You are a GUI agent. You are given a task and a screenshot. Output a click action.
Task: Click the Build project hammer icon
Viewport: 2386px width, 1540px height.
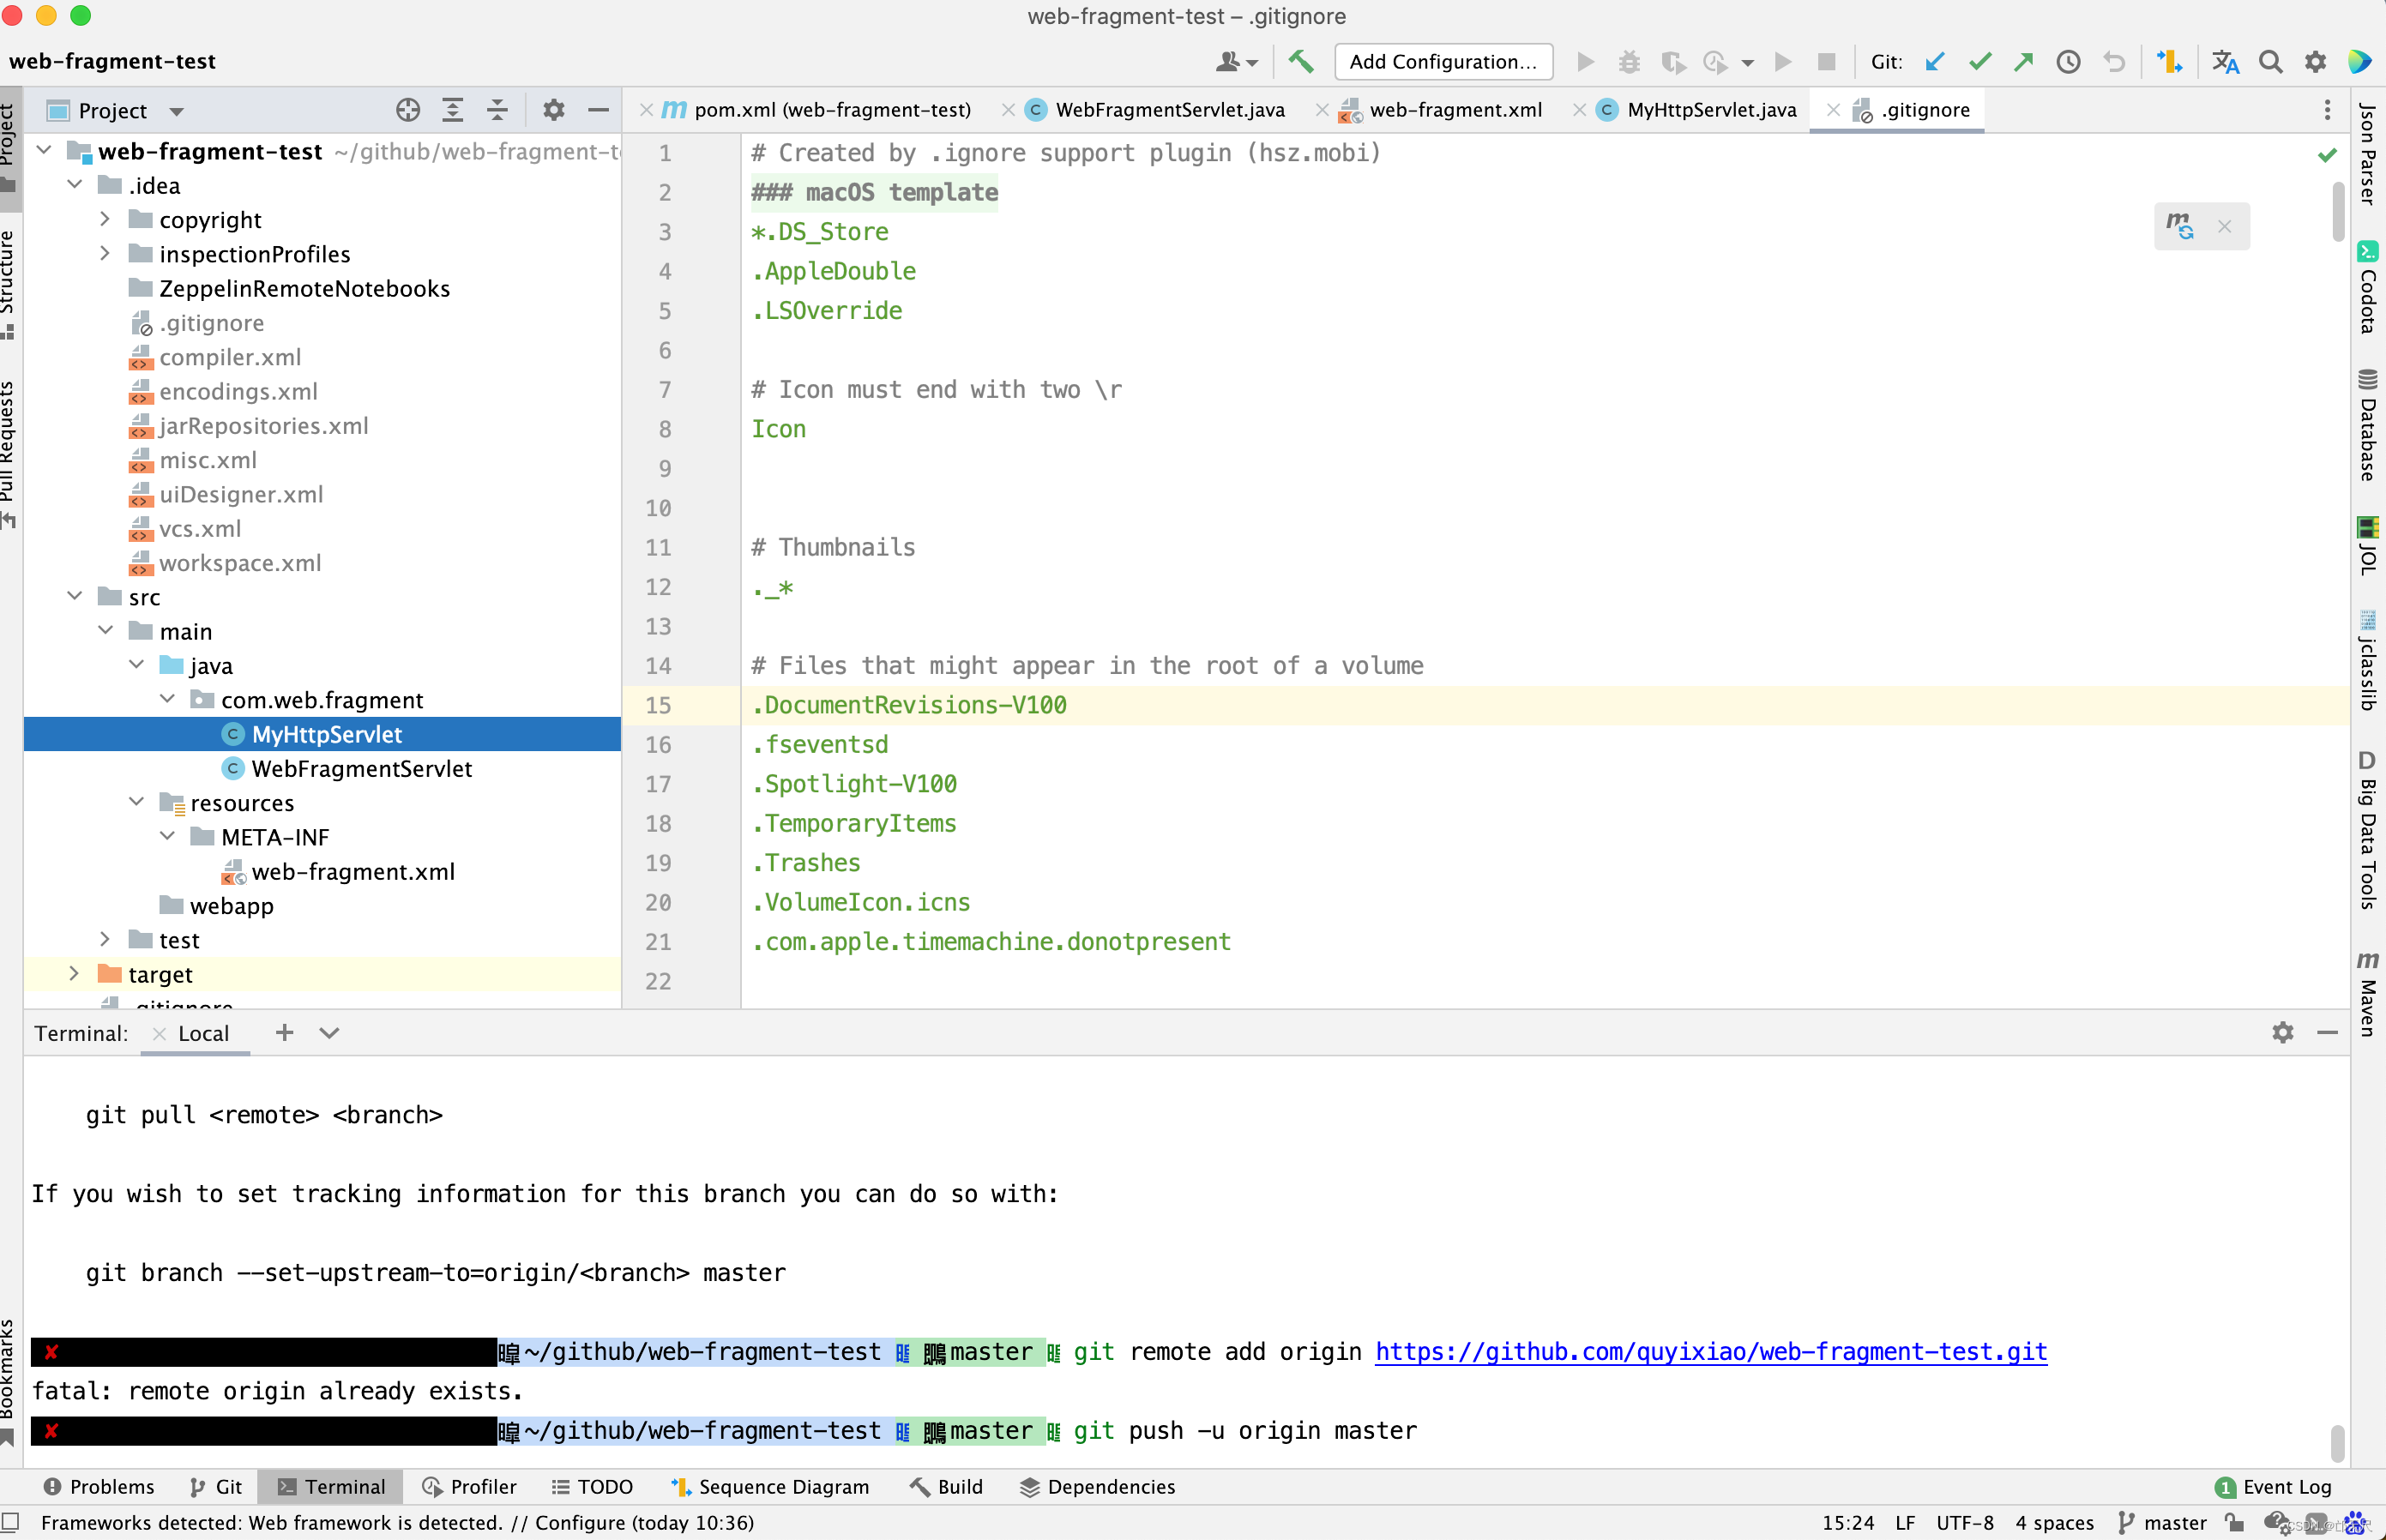1300,62
